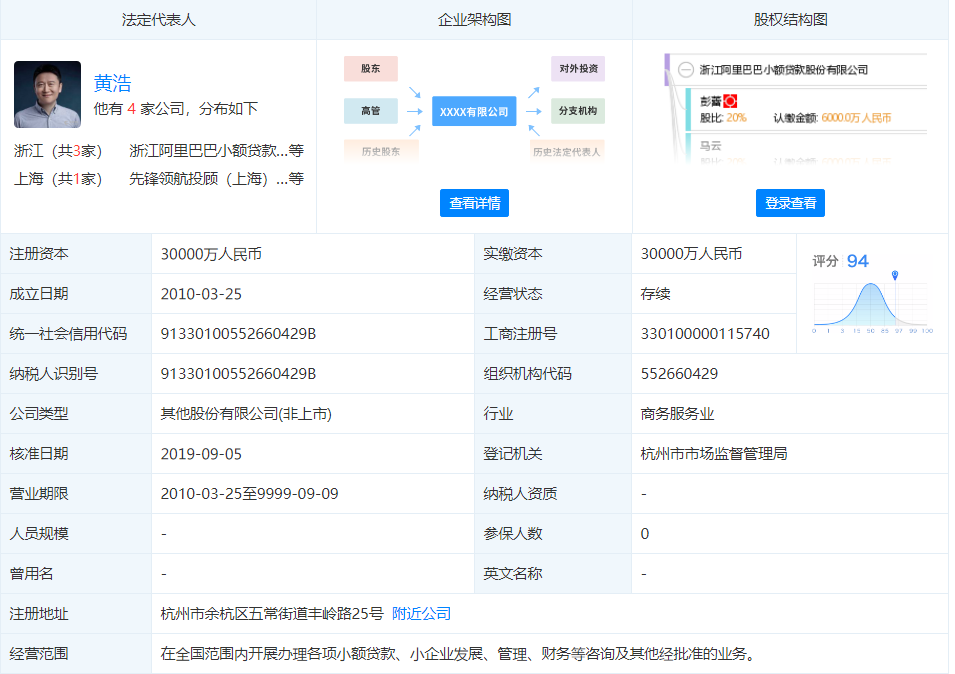Open the 附近公司 link
Viewport: 955px width, 674px height.
click(421, 614)
